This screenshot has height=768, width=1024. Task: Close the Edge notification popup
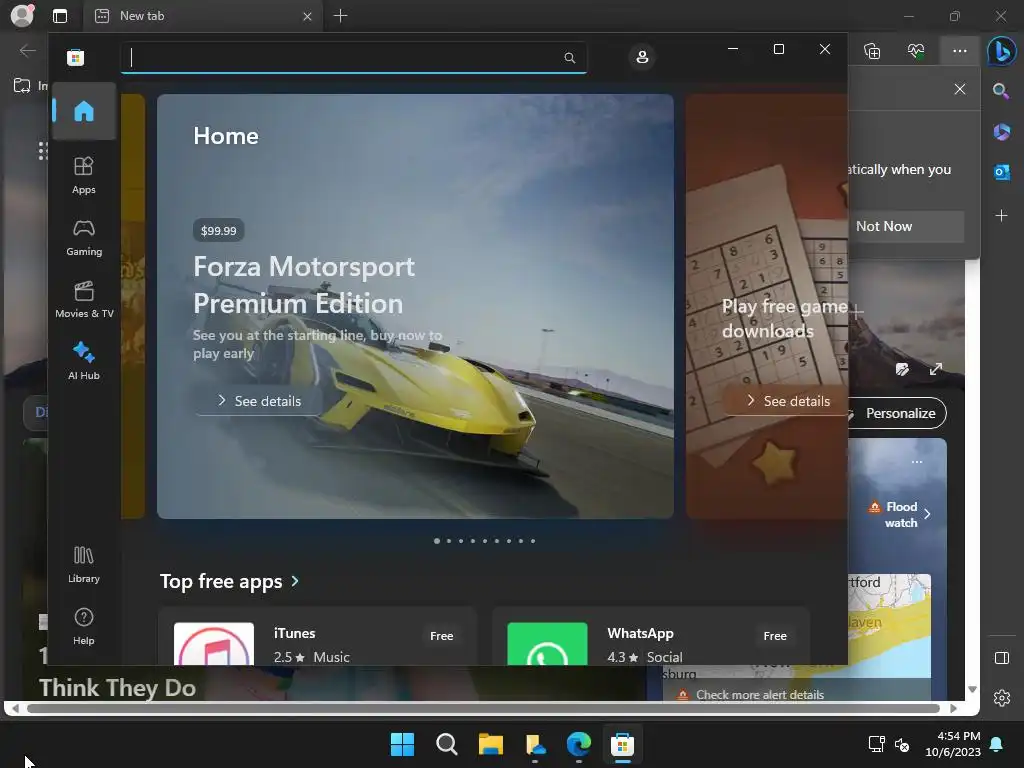959,89
